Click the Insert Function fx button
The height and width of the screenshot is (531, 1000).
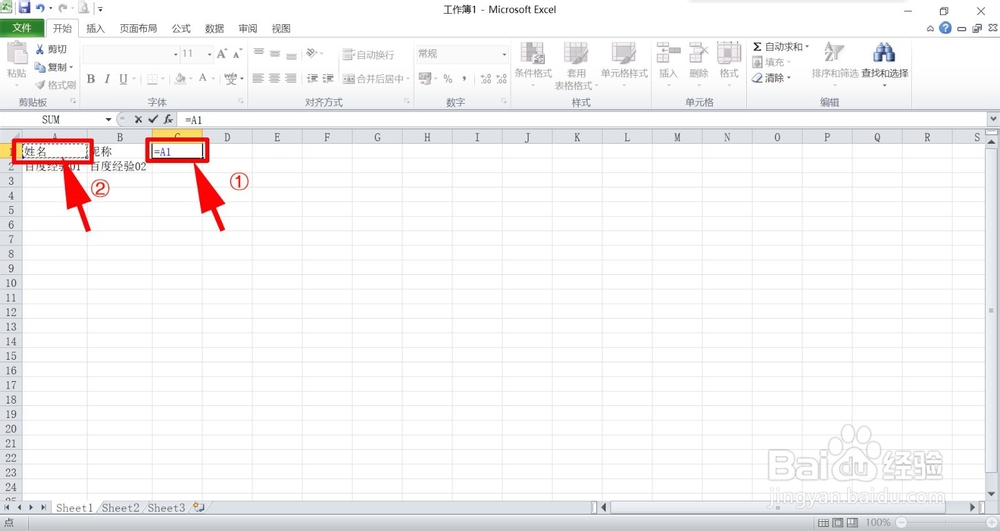pos(168,119)
